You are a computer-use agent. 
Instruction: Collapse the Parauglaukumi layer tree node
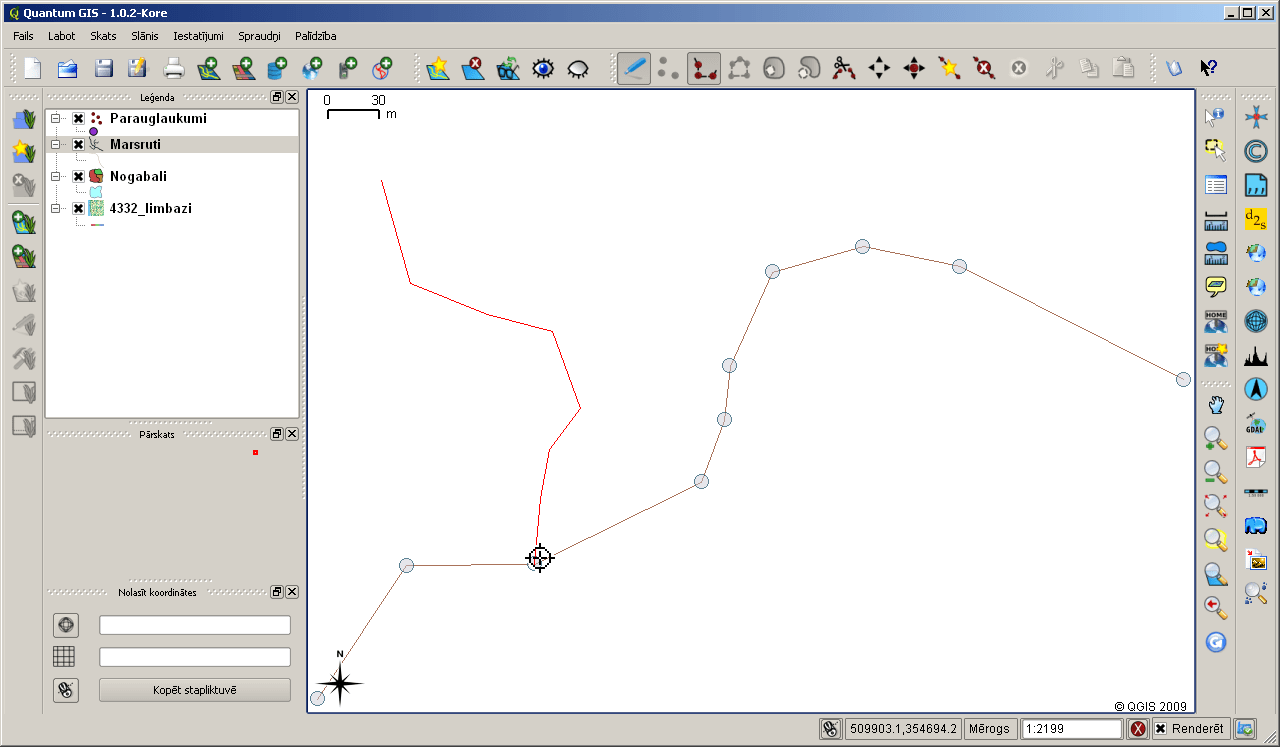click(56, 118)
